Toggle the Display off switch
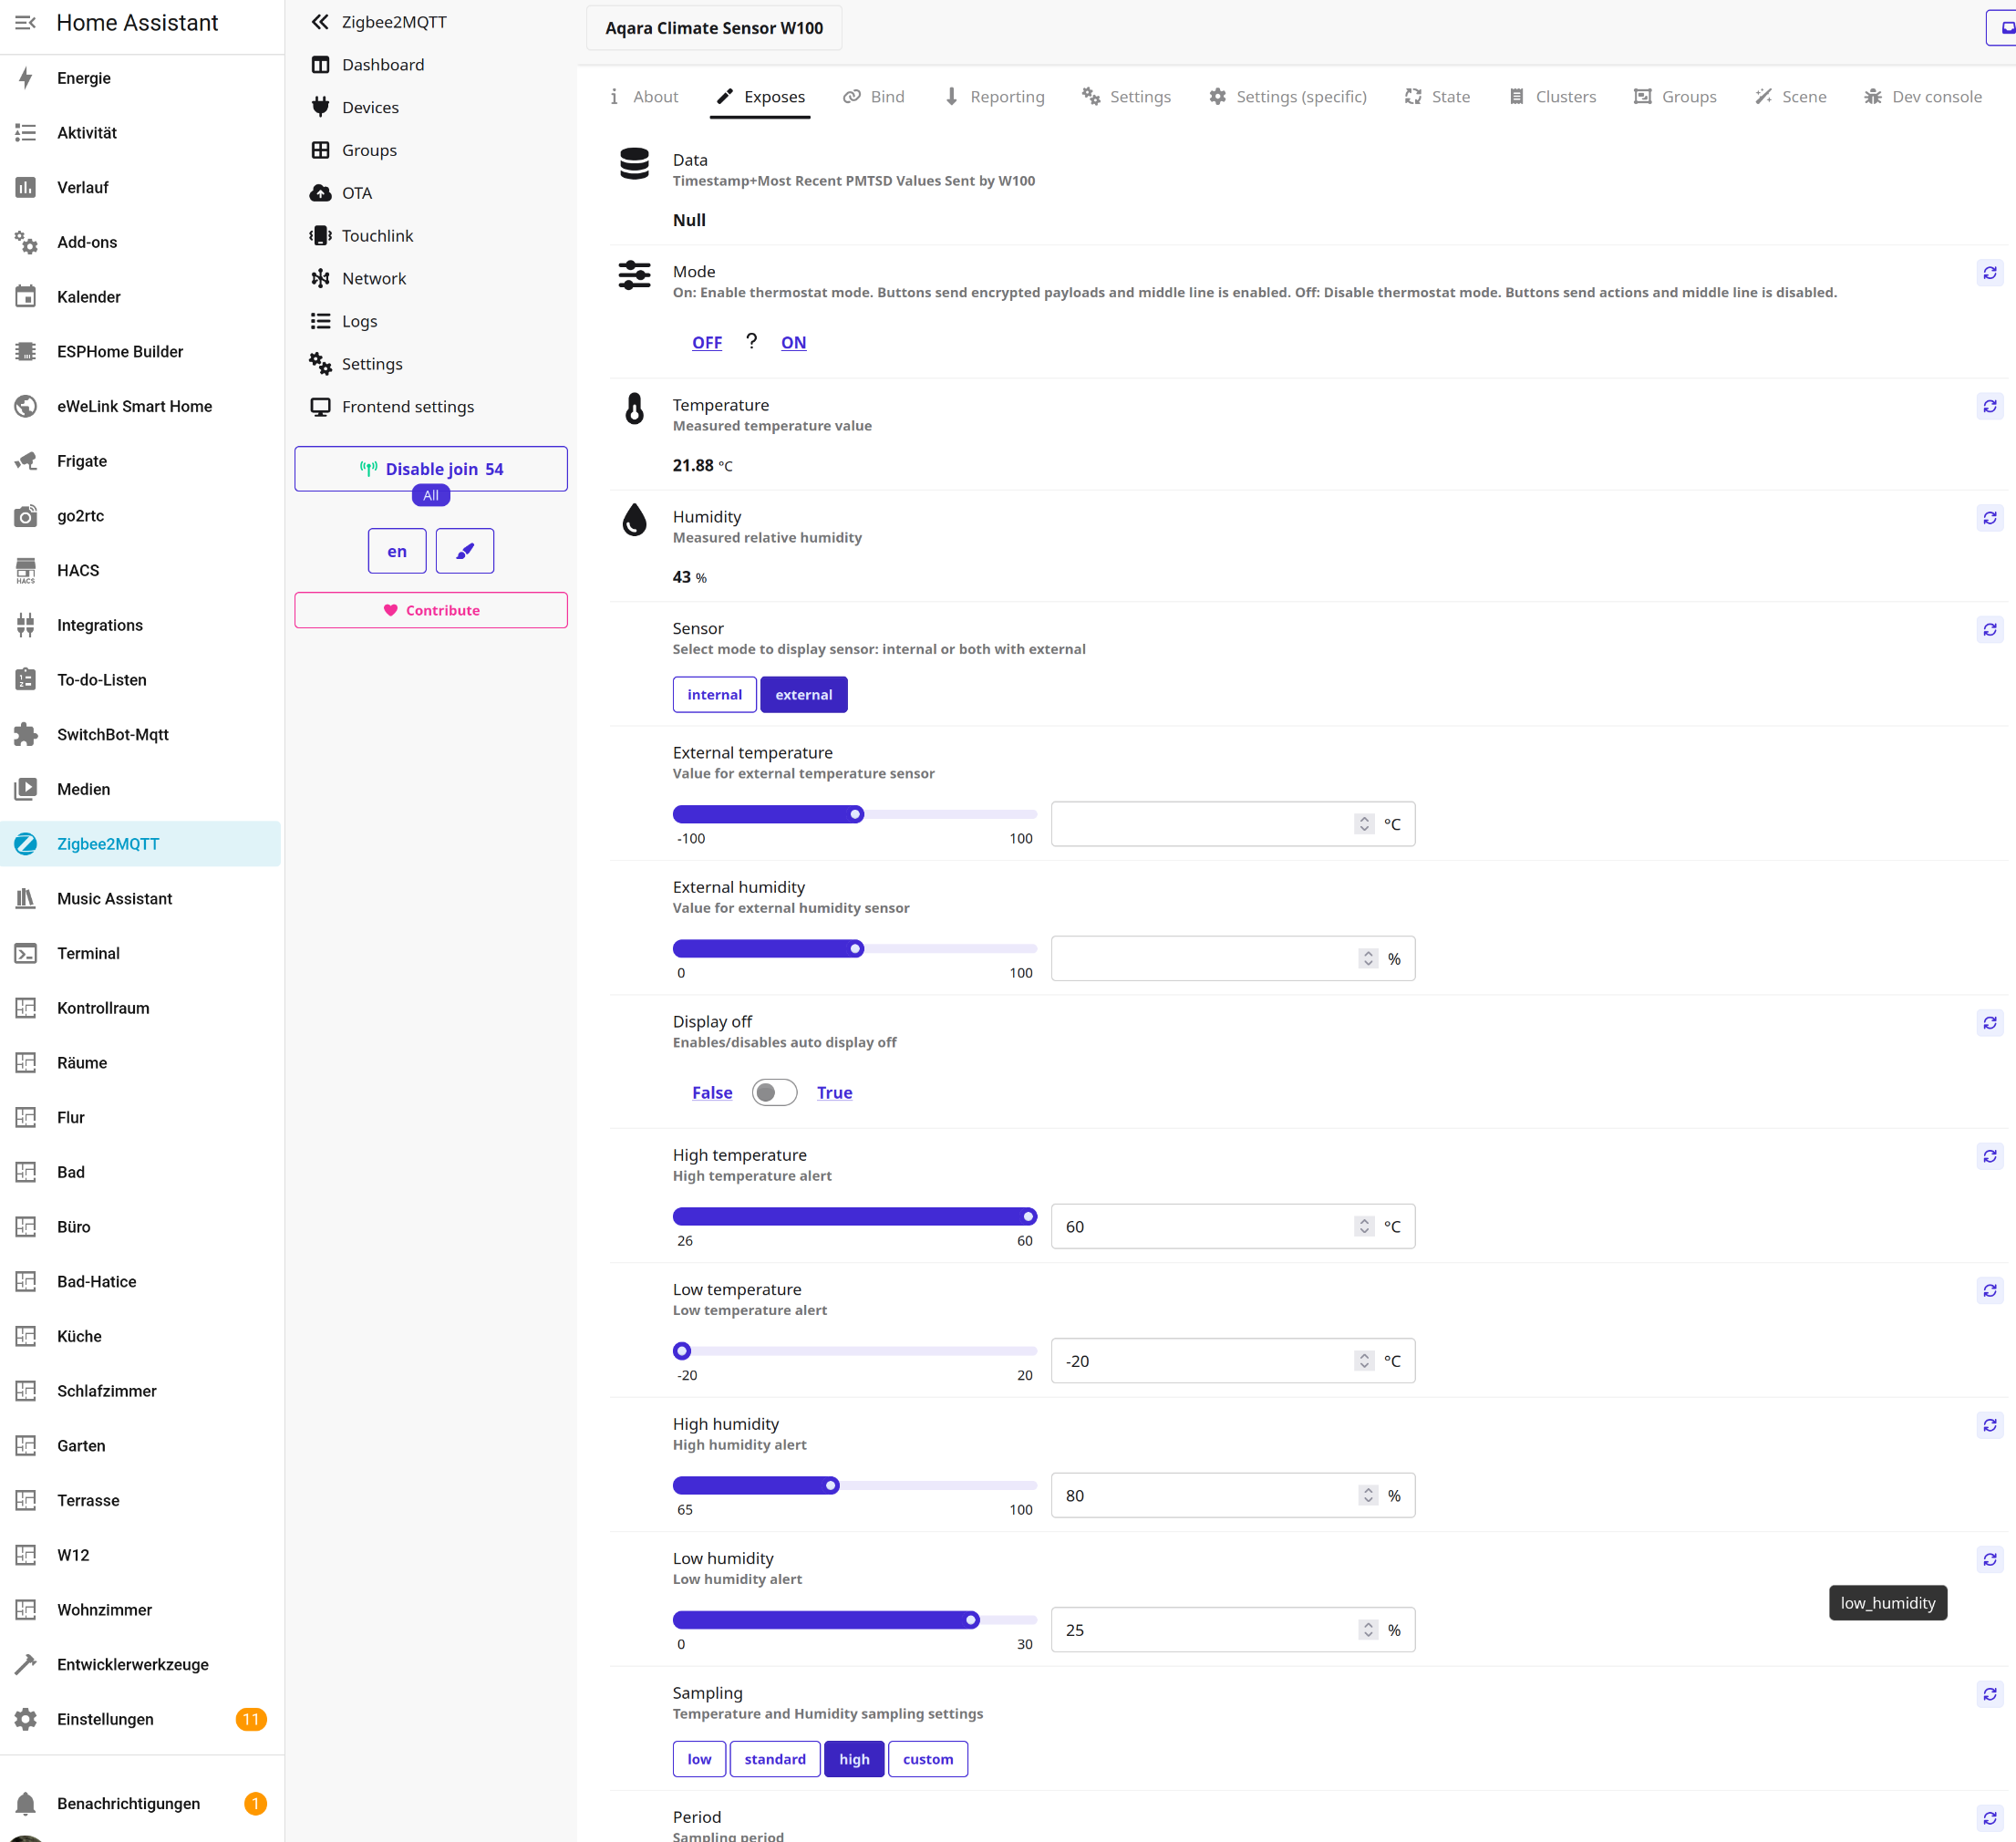Viewport: 2016px width, 1842px height. point(774,1092)
